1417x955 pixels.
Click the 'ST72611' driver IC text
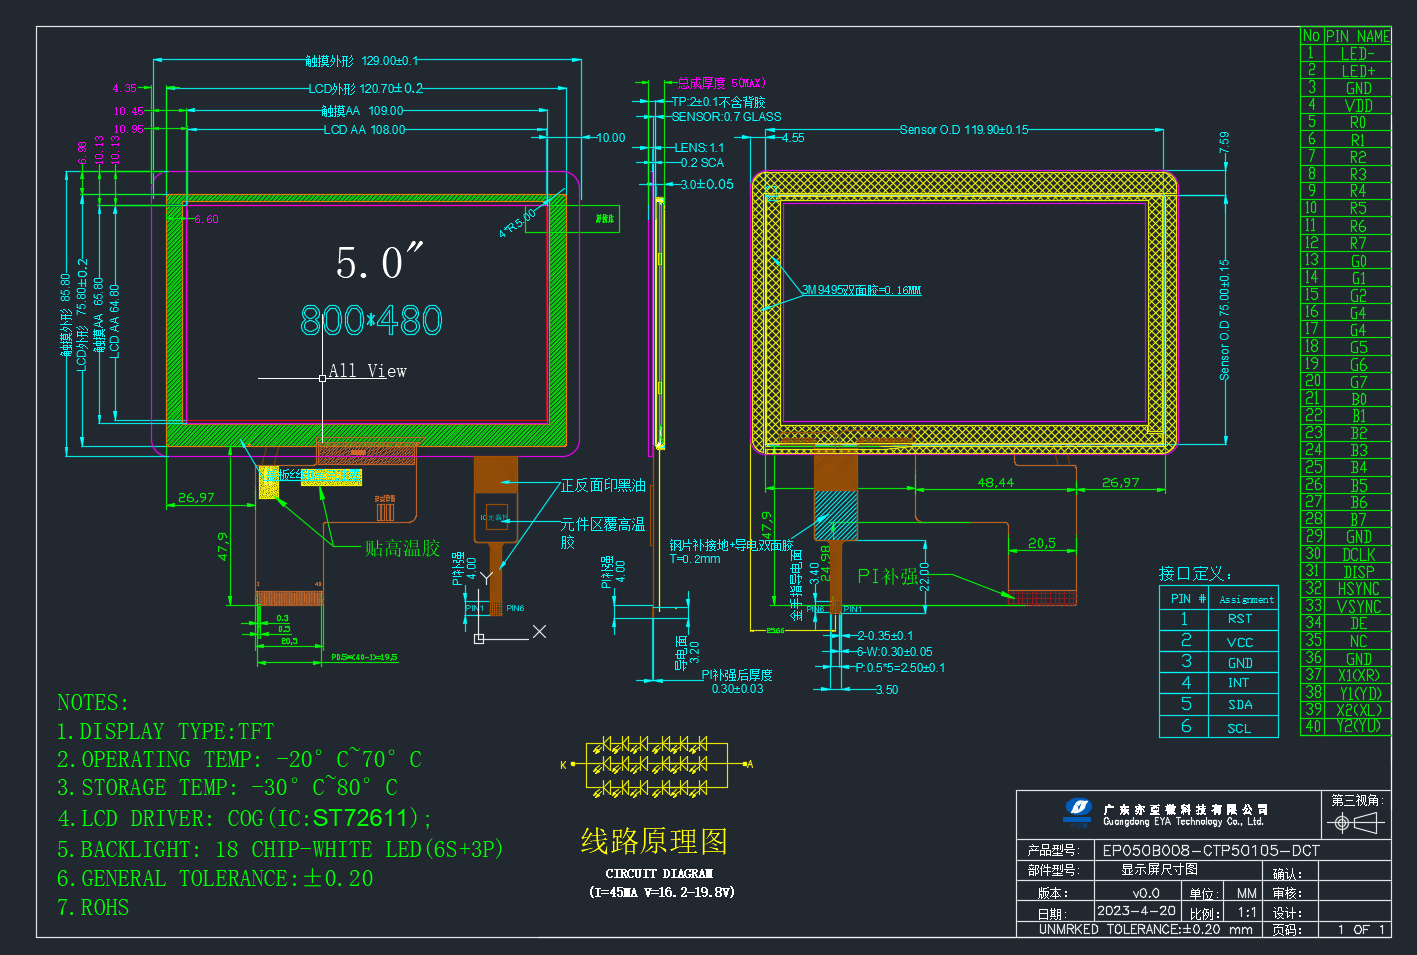tap(360, 818)
